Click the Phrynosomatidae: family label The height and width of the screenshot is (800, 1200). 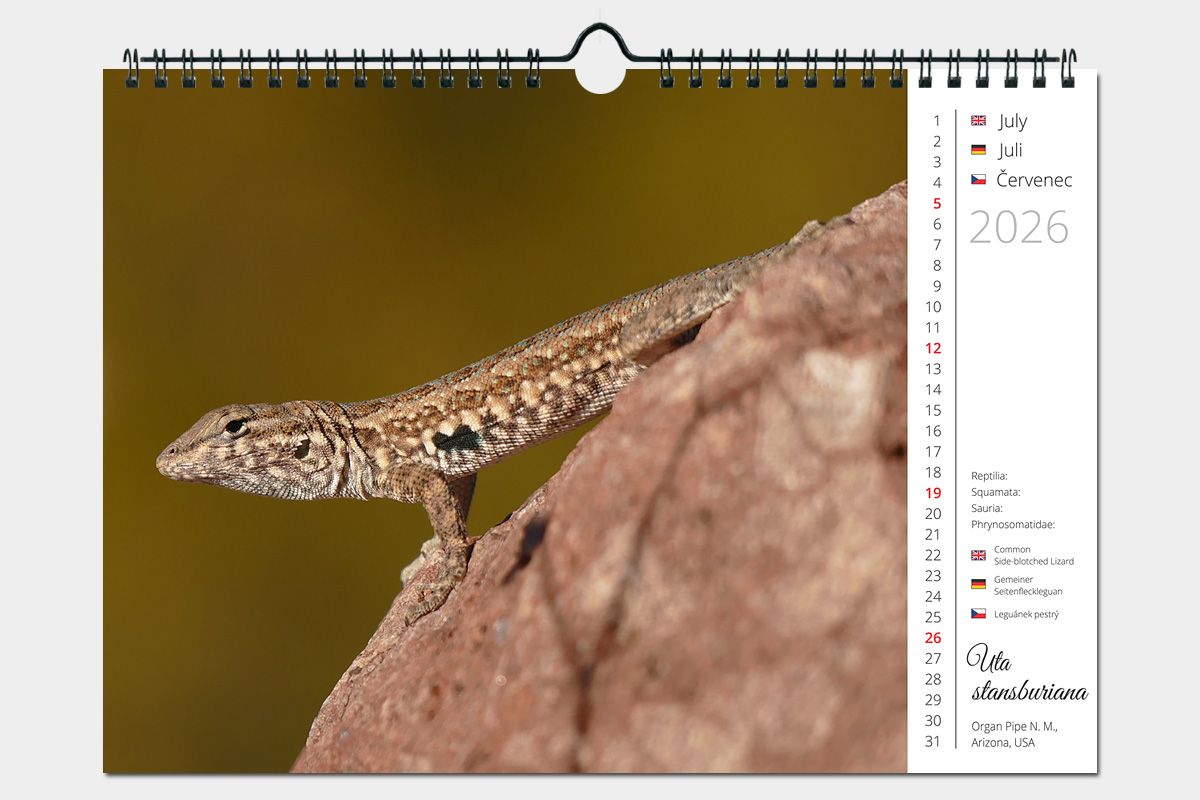point(1013,524)
